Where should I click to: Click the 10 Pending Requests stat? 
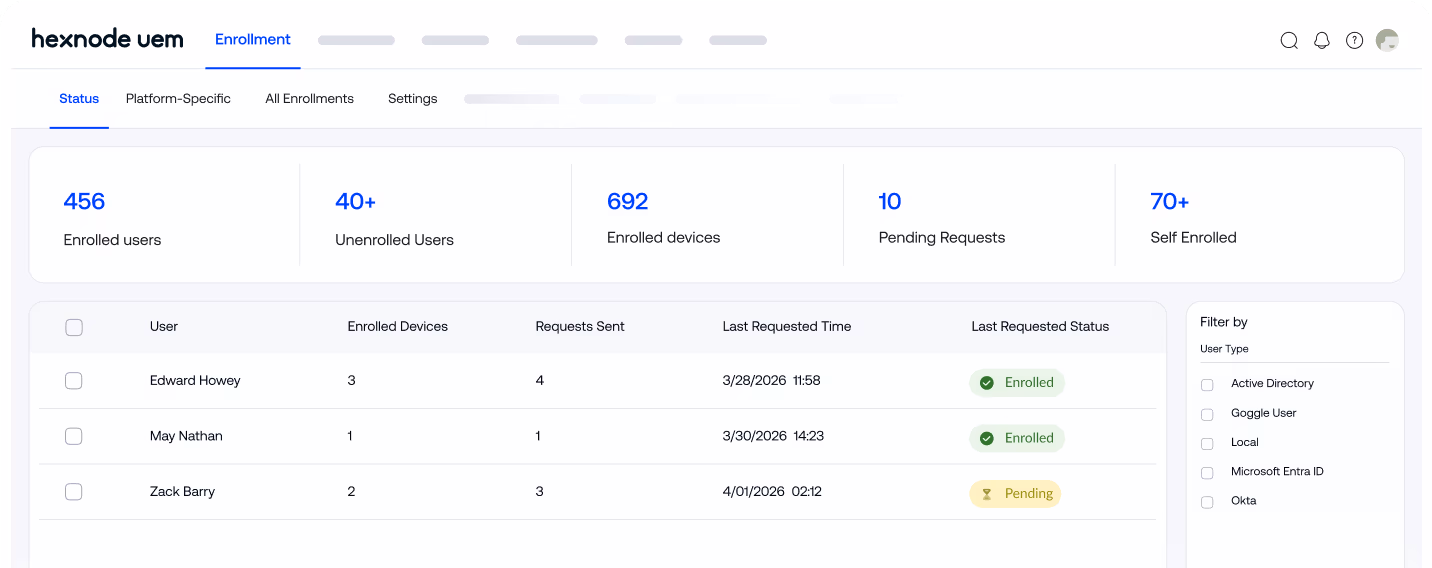942,217
